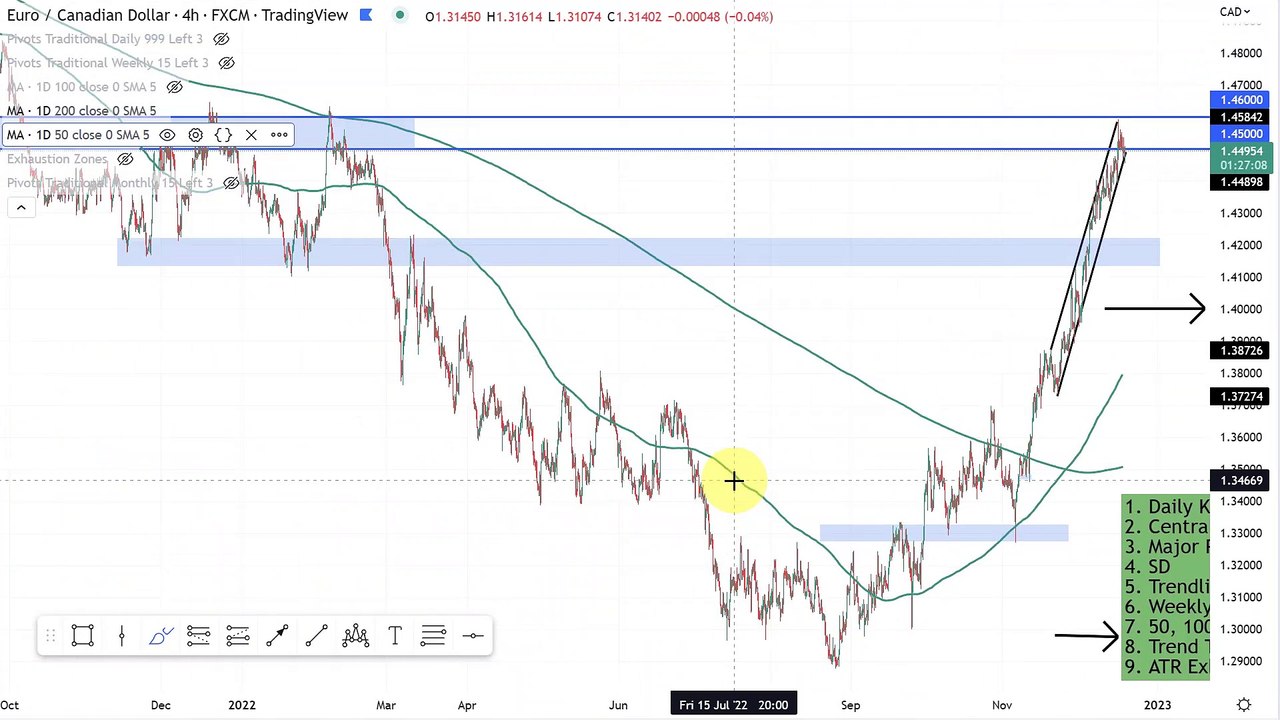Click the 1.40000 price scale label

(x=1239, y=309)
